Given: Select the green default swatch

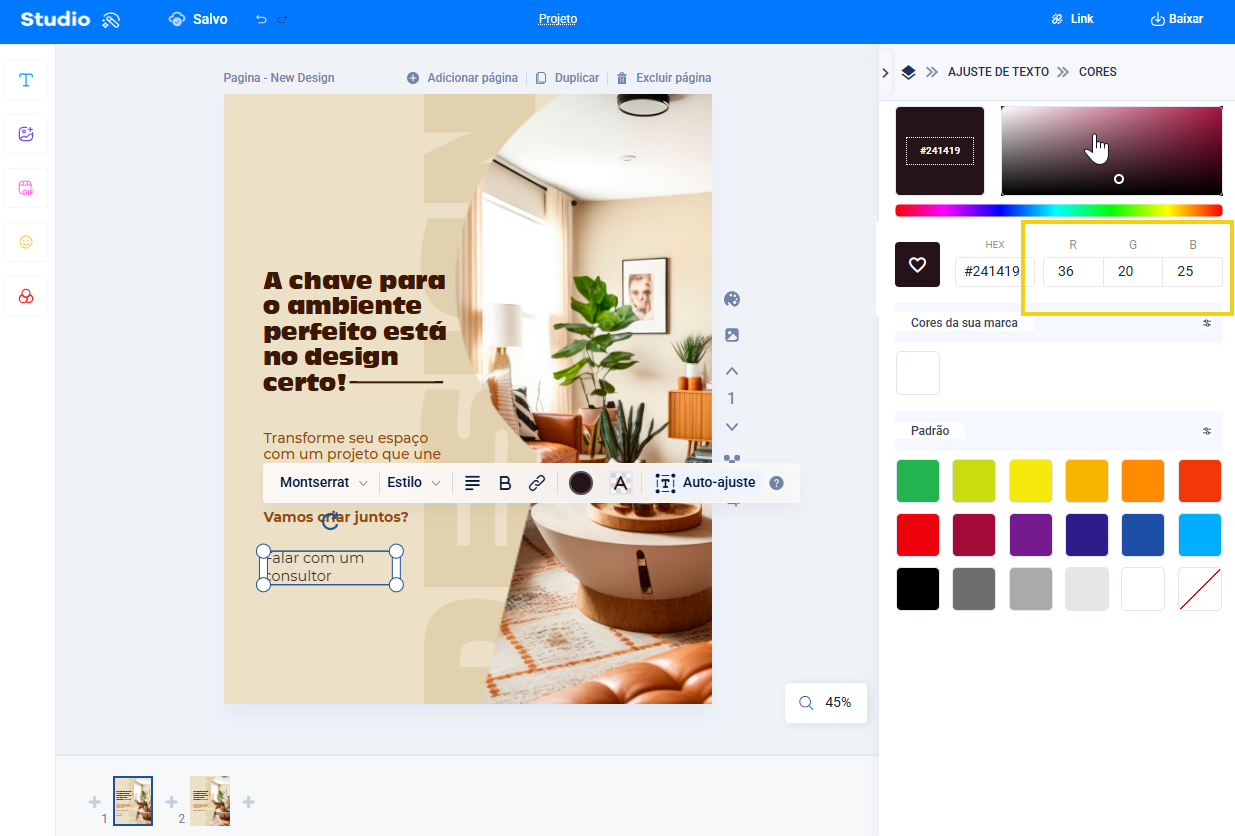Looking at the screenshot, I should 918,481.
